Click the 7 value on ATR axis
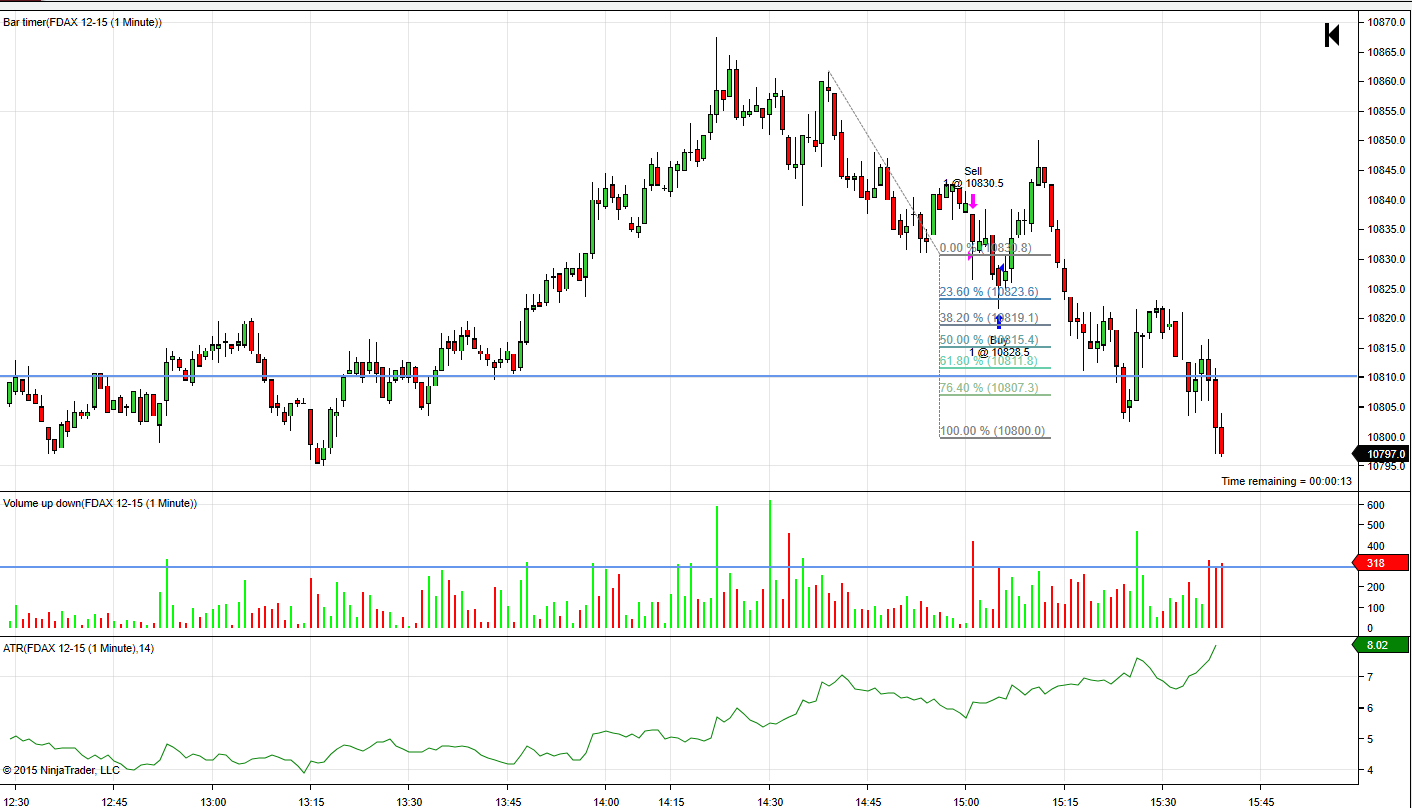Image resolution: width=1412 pixels, height=808 pixels. click(x=1370, y=677)
